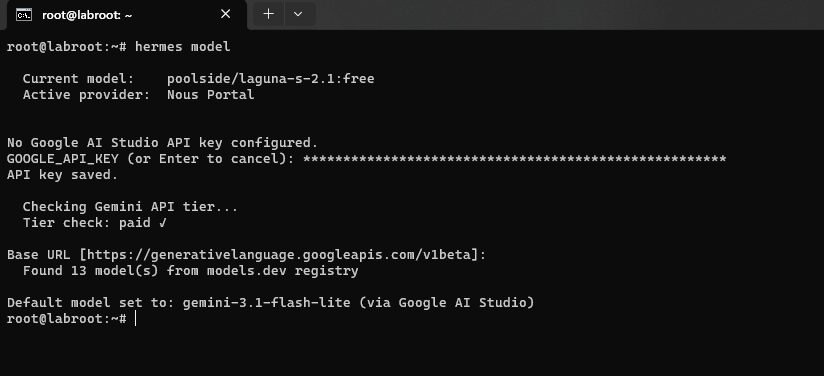The width and height of the screenshot is (824, 376).
Task: Click the masked GOOGLE_API_KEY asterisks
Action: coord(514,159)
